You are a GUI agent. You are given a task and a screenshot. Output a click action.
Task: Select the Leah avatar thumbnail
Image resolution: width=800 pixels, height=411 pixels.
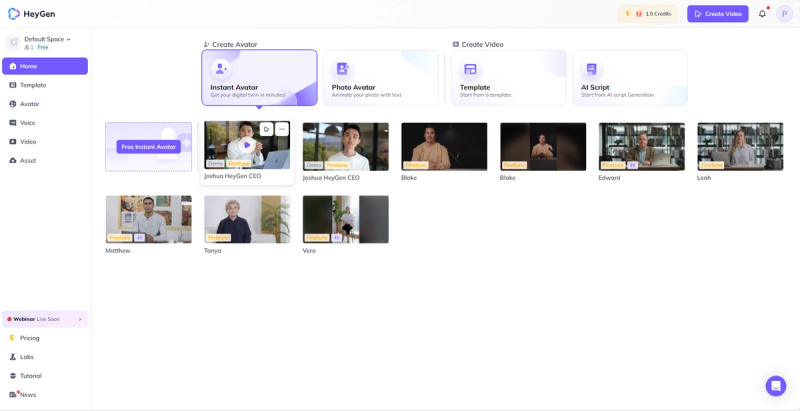pos(740,146)
